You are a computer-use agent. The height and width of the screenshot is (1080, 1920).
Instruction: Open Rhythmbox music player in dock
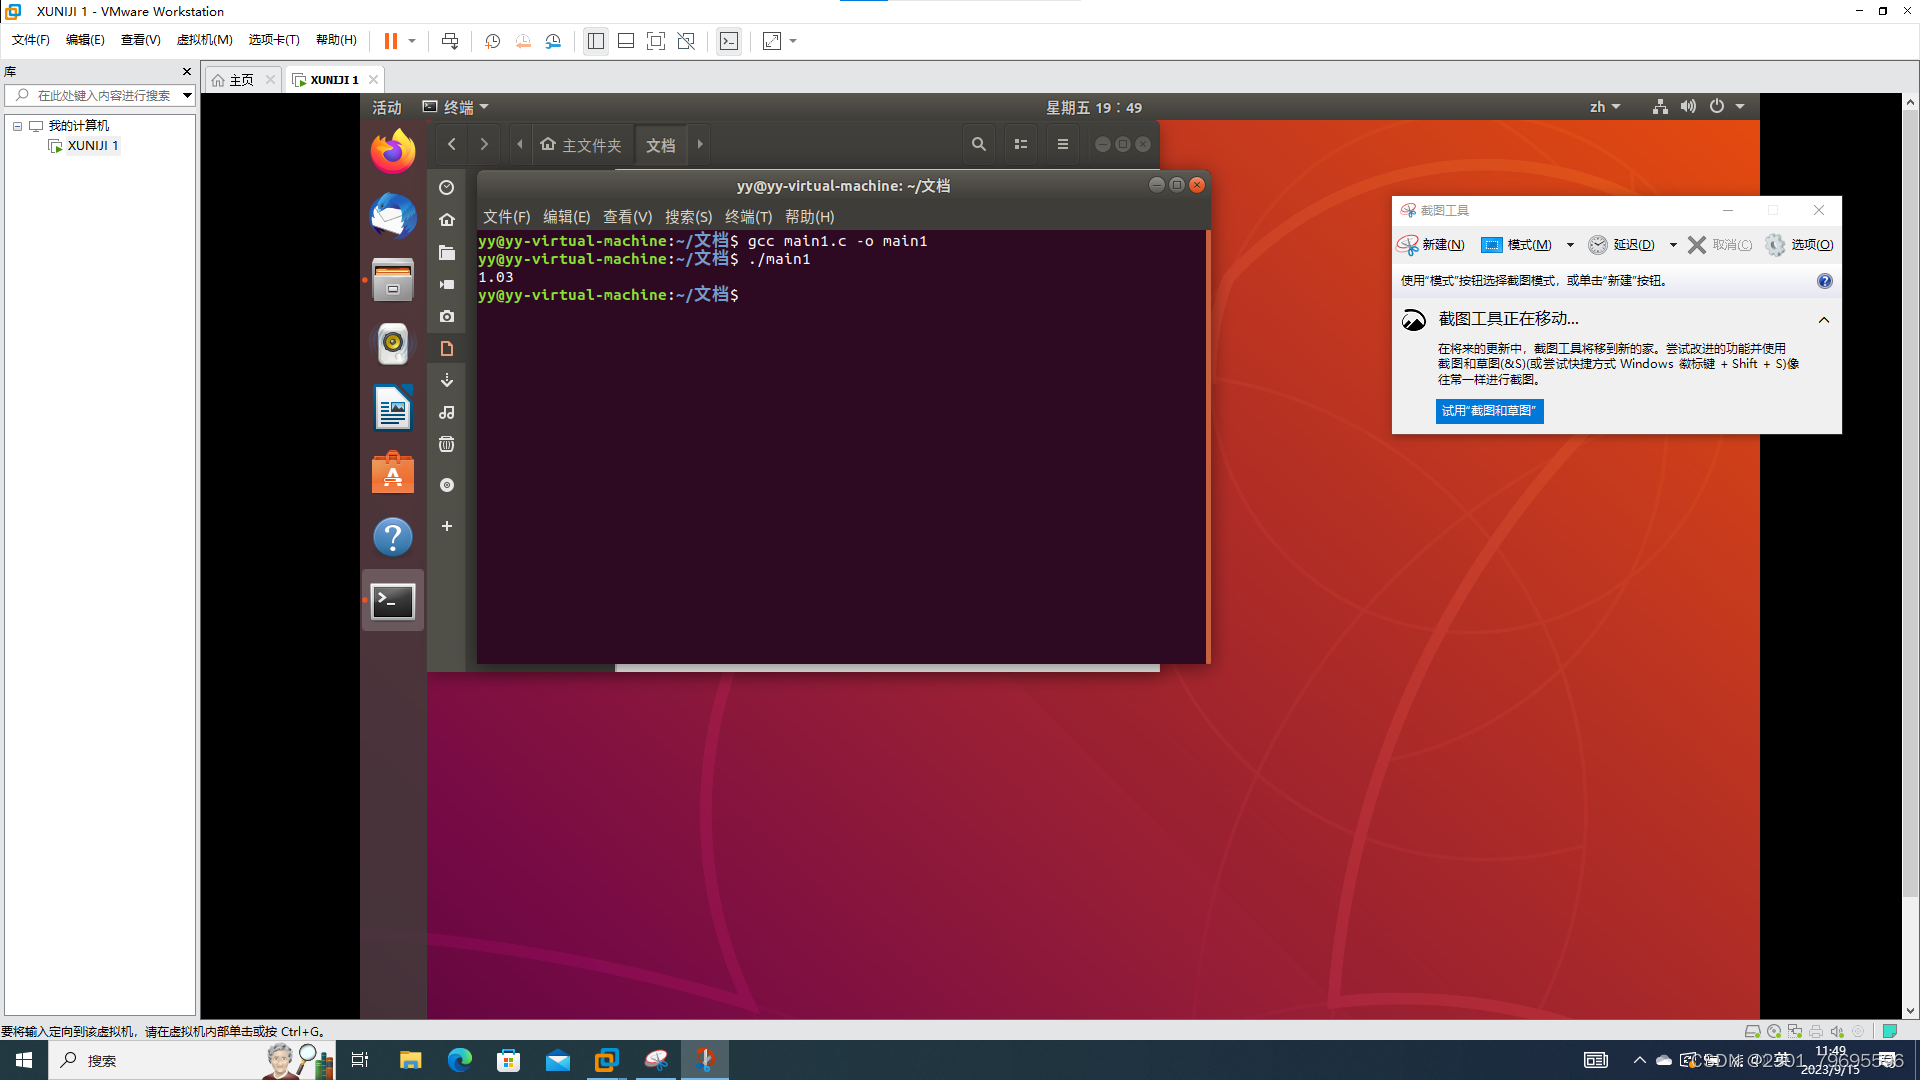[x=393, y=344]
